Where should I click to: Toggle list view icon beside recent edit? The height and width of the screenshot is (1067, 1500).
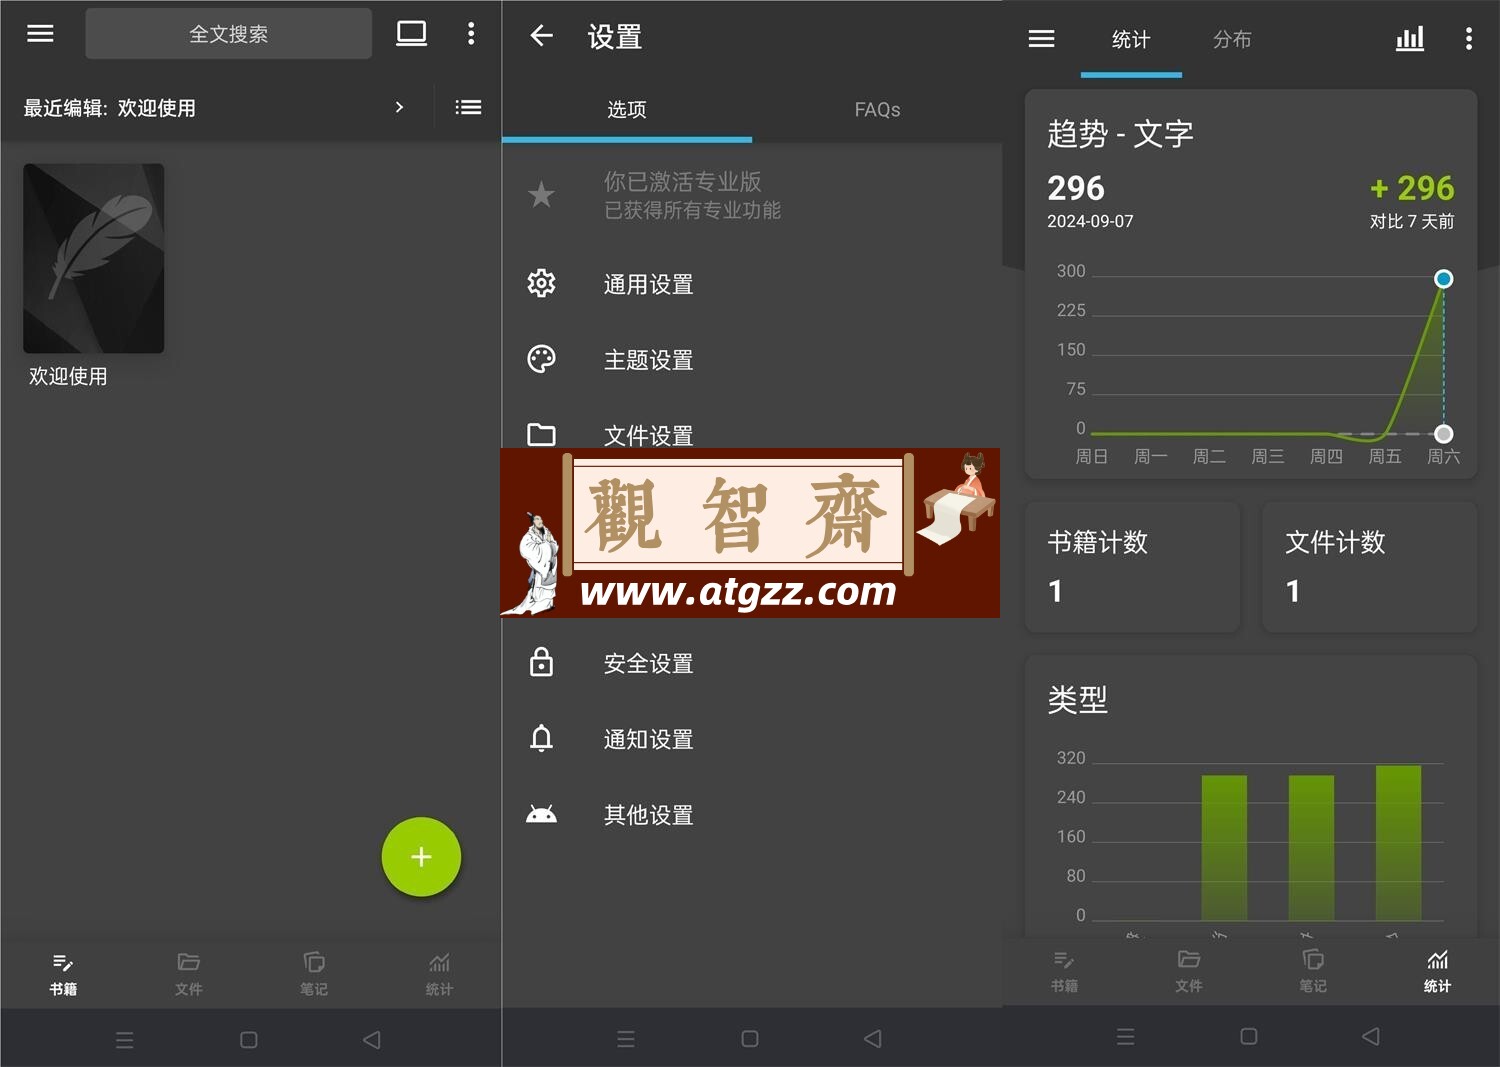(468, 107)
